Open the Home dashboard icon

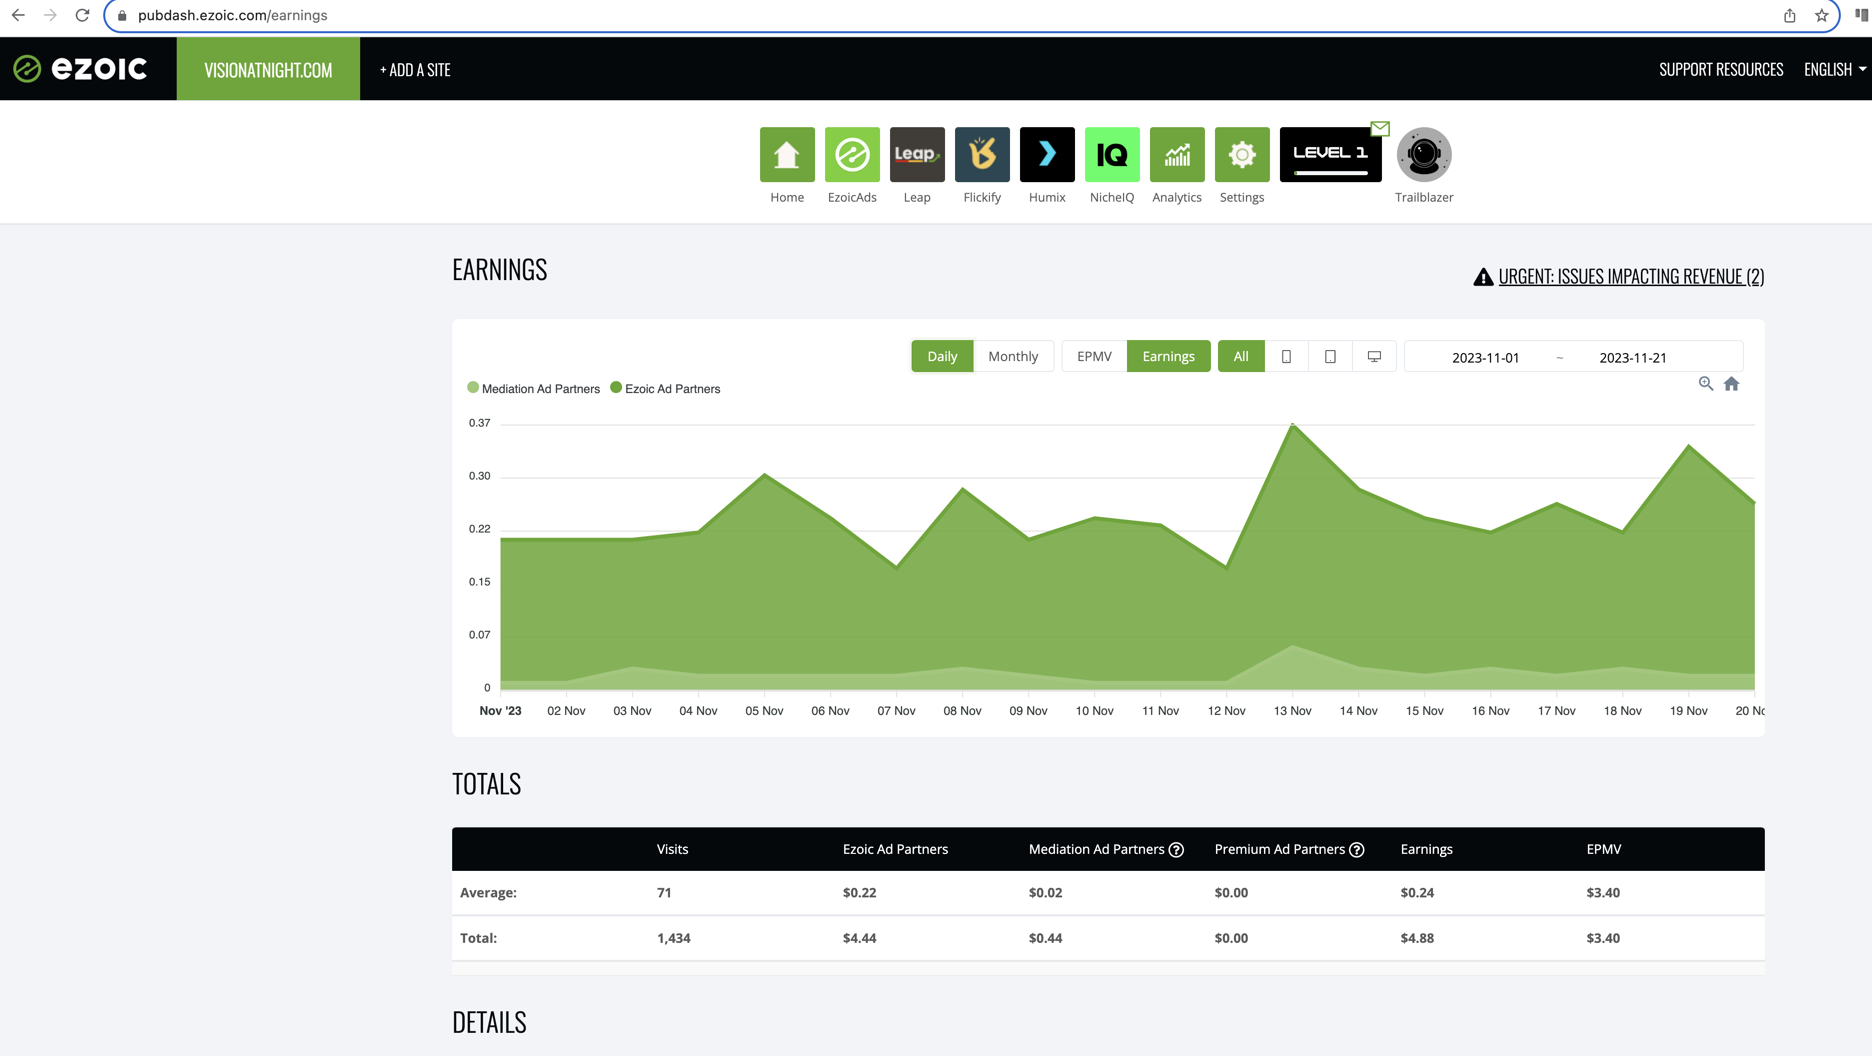point(787,154)
